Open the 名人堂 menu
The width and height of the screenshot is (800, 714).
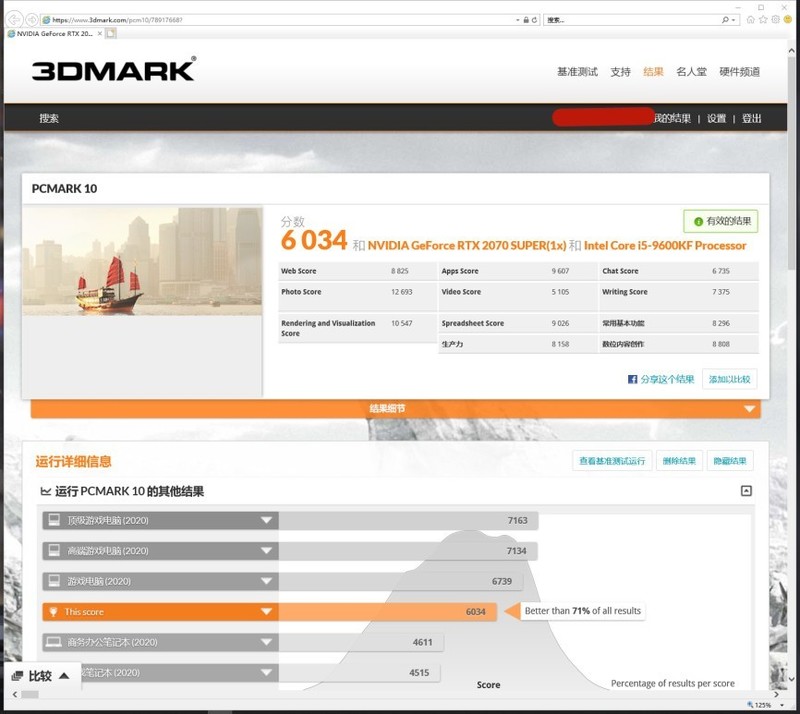pyautogui.click(x=691, y=71)
